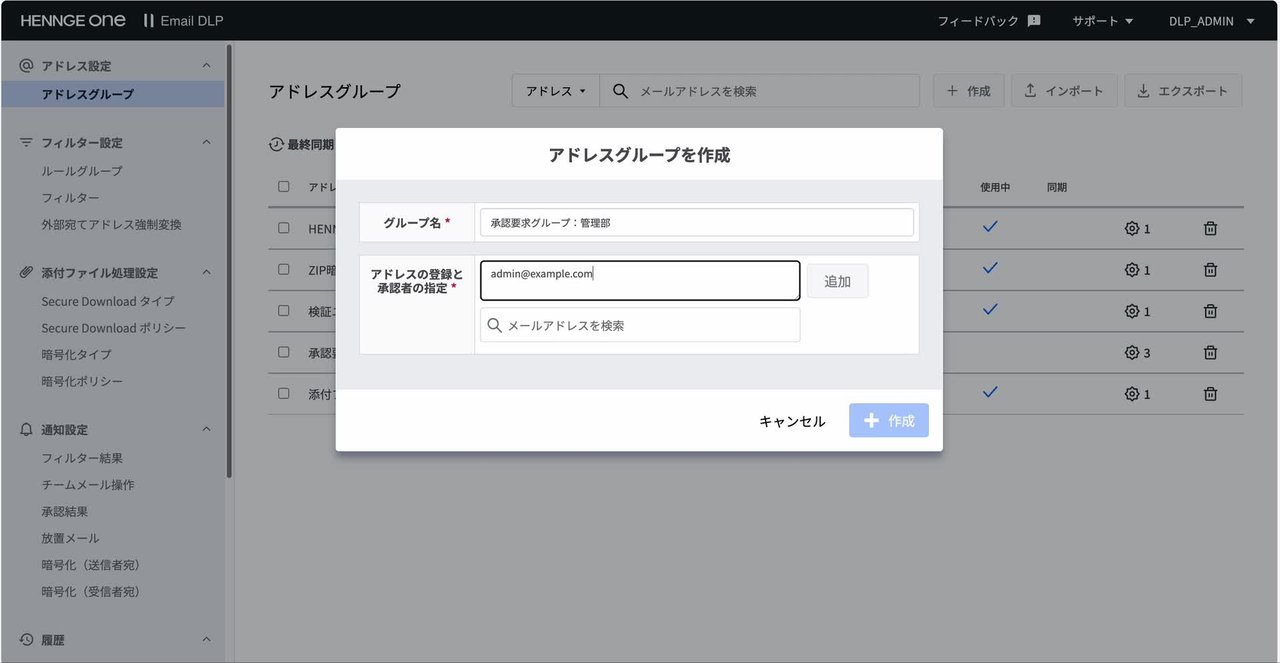Click the address field containing admin@example.com

pyautogui.click(x=640, y=281)
